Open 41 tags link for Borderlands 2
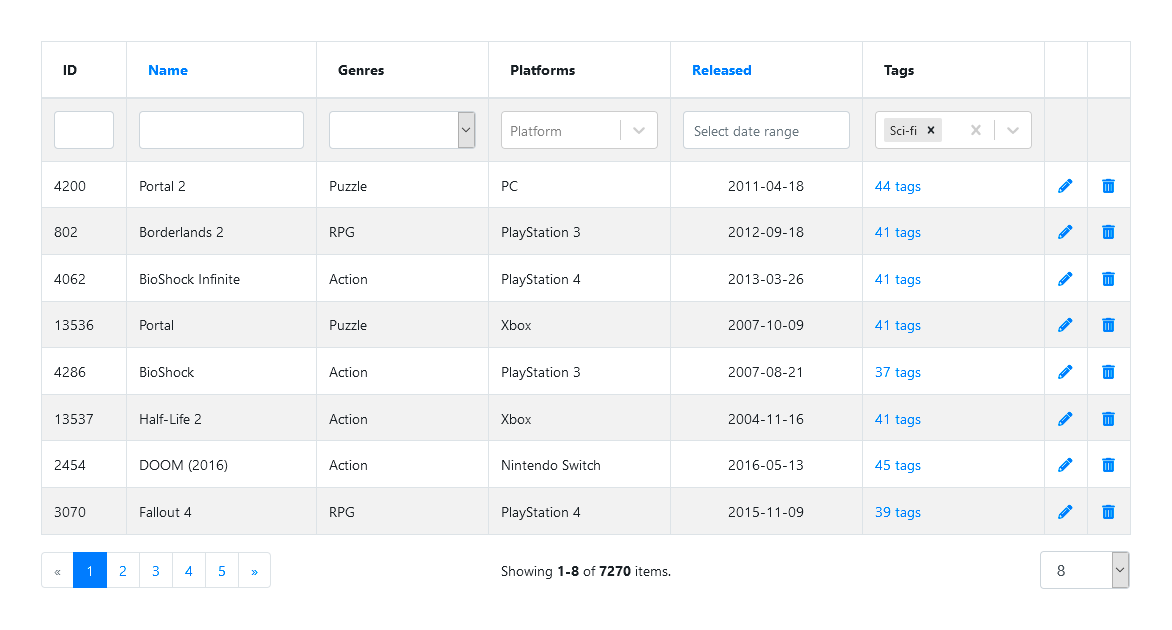 [898, 232]
